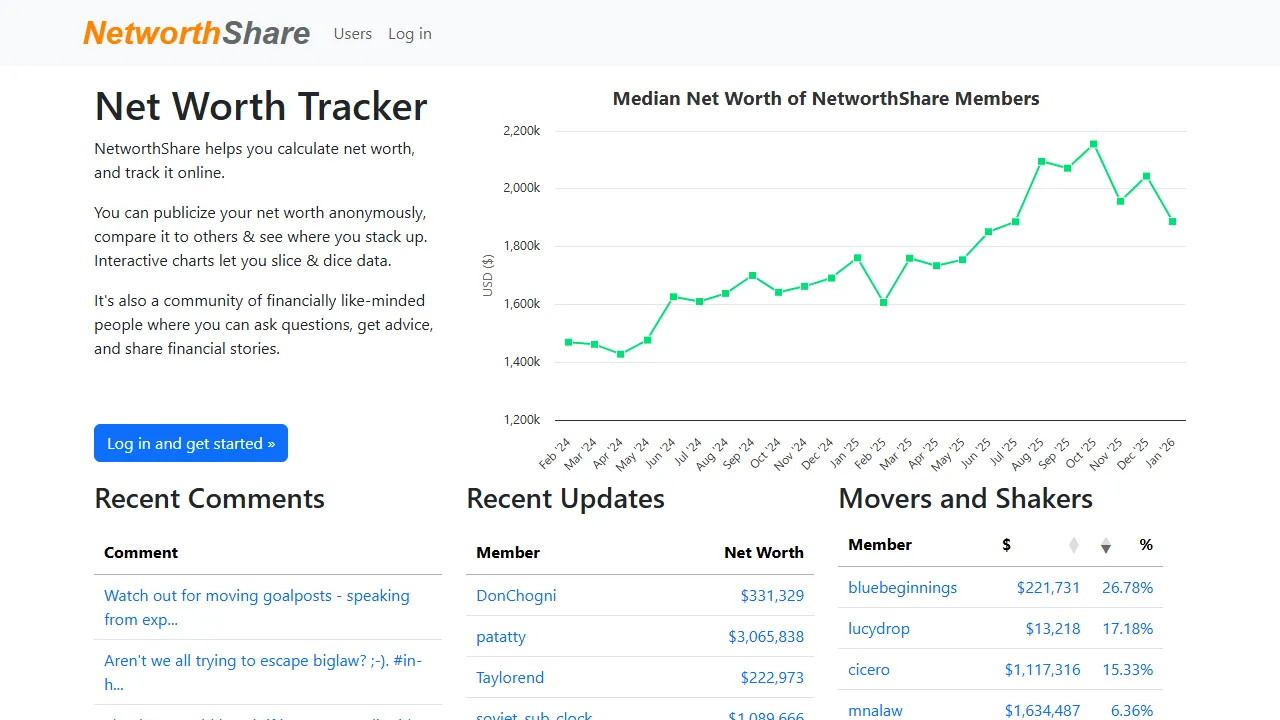View Taylorend in Recent Updates

510,677
